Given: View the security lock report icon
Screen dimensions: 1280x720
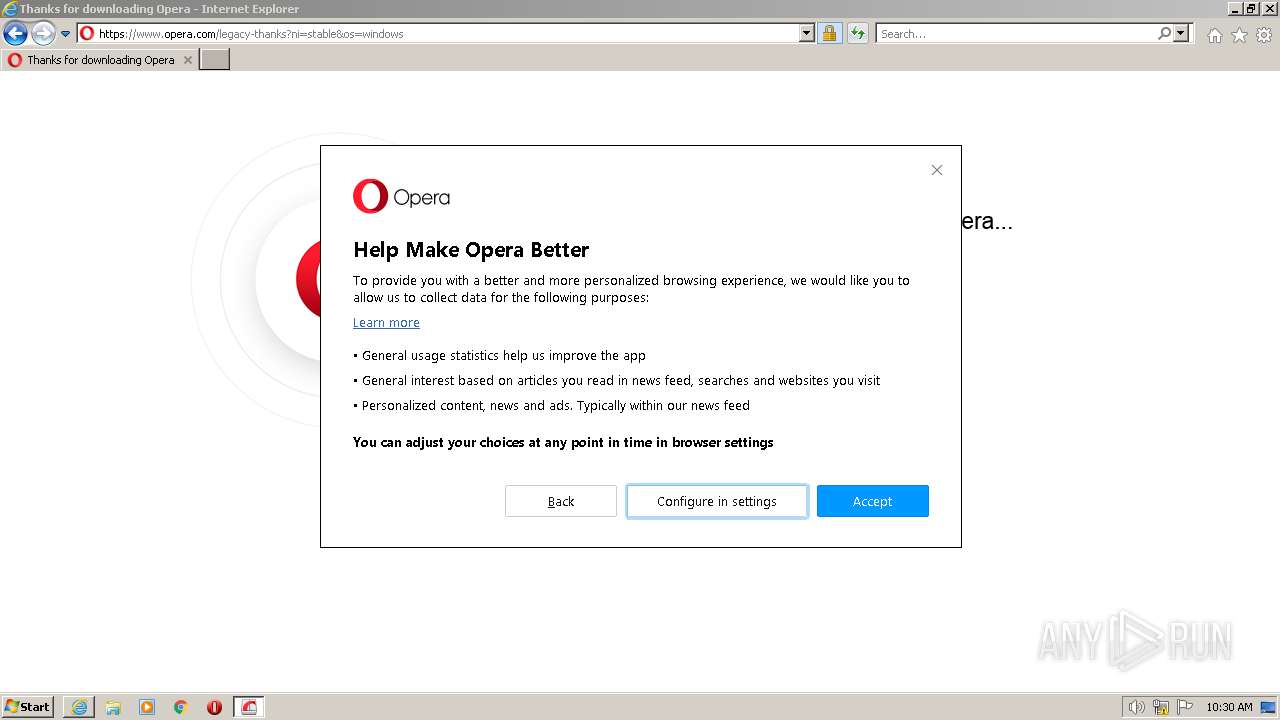Looking at the screenshot, I should 829,34.
